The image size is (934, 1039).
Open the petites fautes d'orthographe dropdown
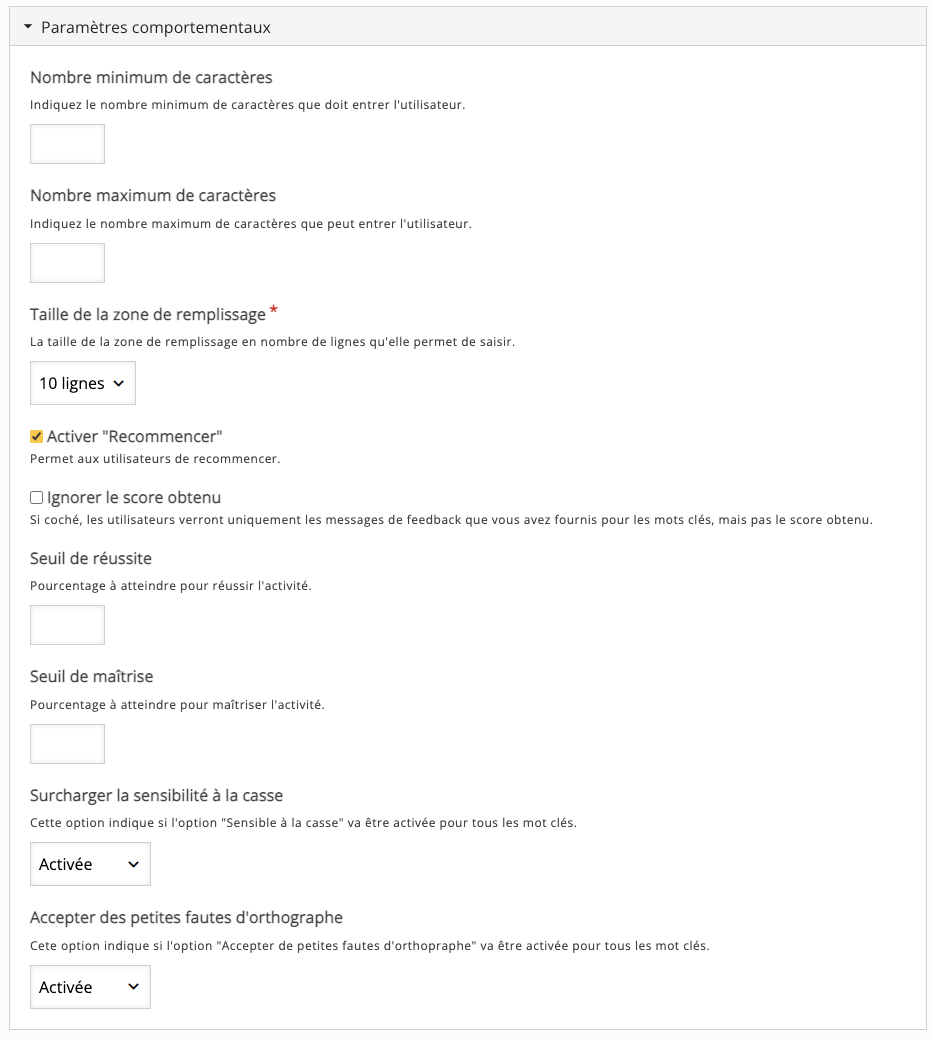pyautogui.click(x=90, y=987)
